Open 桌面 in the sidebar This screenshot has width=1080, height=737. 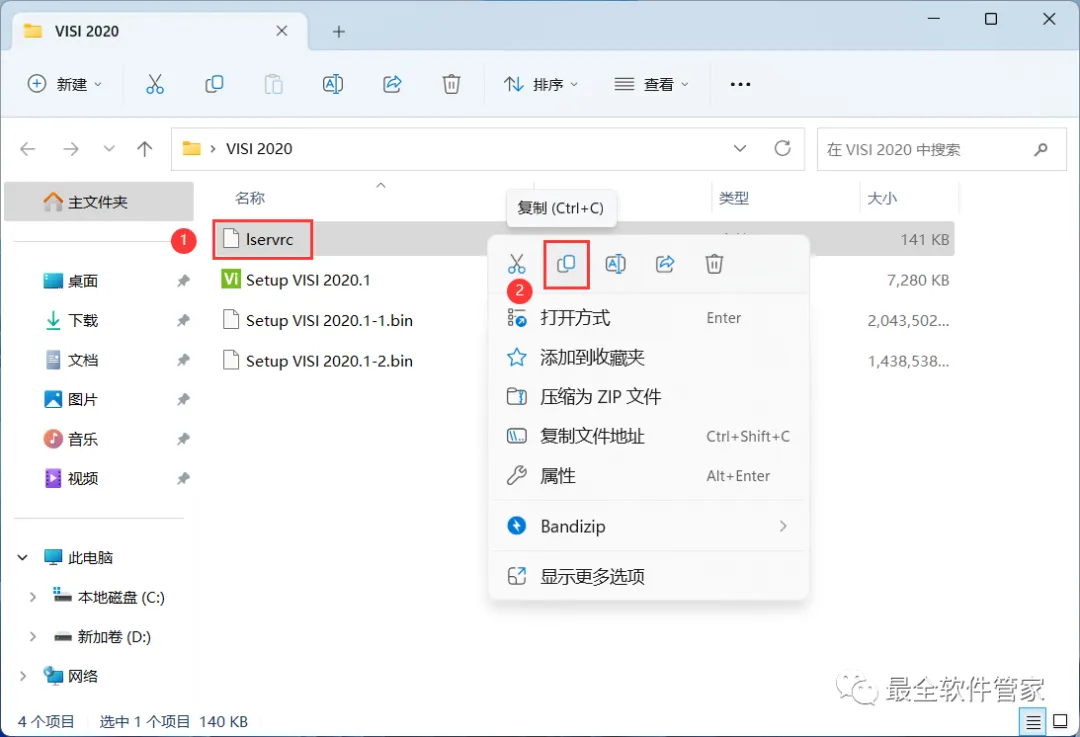click(83, 281)
